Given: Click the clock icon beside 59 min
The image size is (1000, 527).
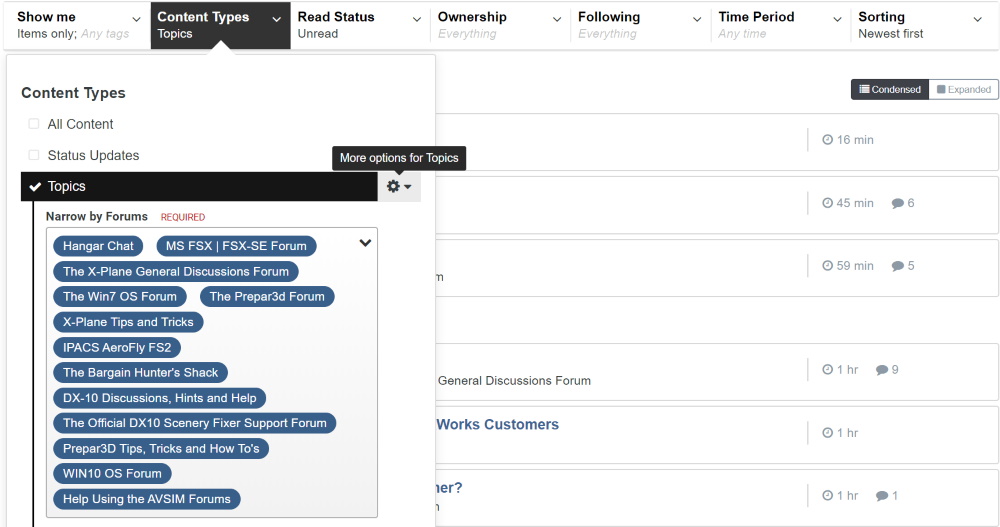Looking at the screenshot, I should click(x=827, y=265).
